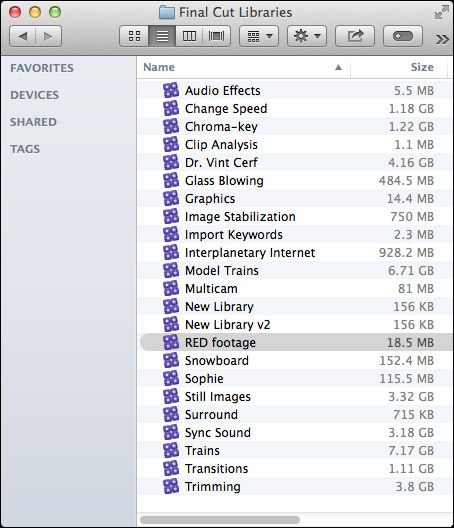Image resolution: width=454 pixels, height=528 pixels.
Task: Show hidden toolbar items via double chevron
Action: pos(442,39)
